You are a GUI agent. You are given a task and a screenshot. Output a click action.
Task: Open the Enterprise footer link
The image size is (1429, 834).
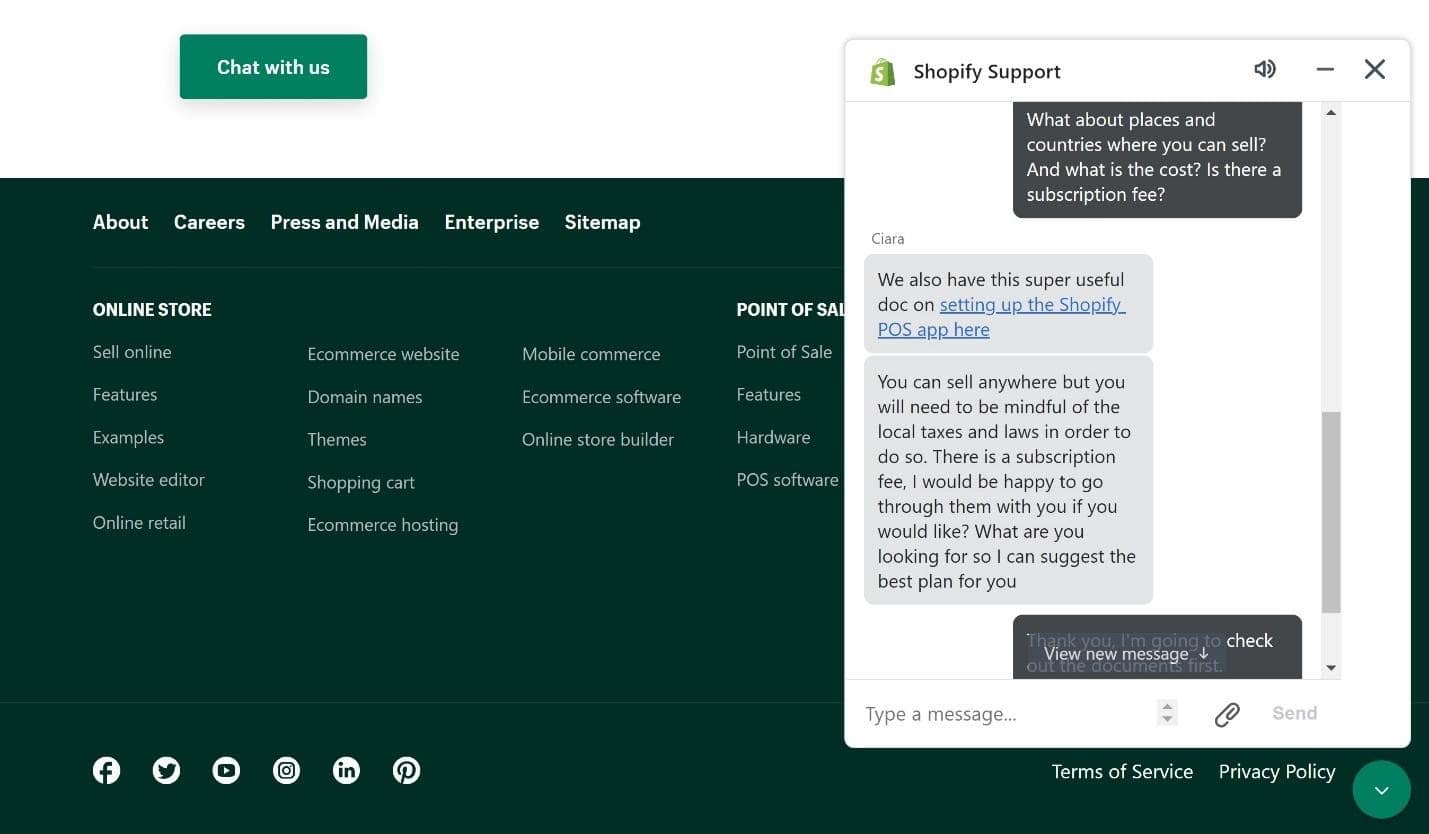click(x=491, y=222)
